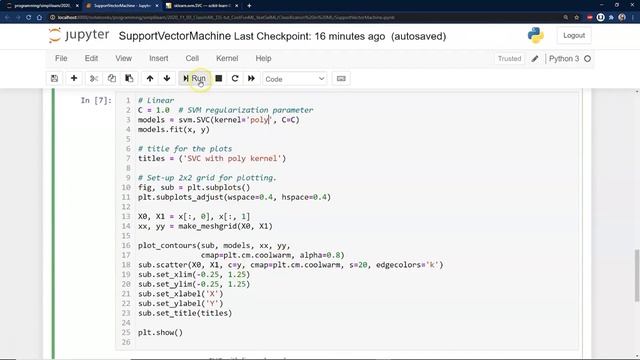This screenshot has width=640, height=360.
Task: Click the browser zoom magnifier icon
Action: [566, 18]
